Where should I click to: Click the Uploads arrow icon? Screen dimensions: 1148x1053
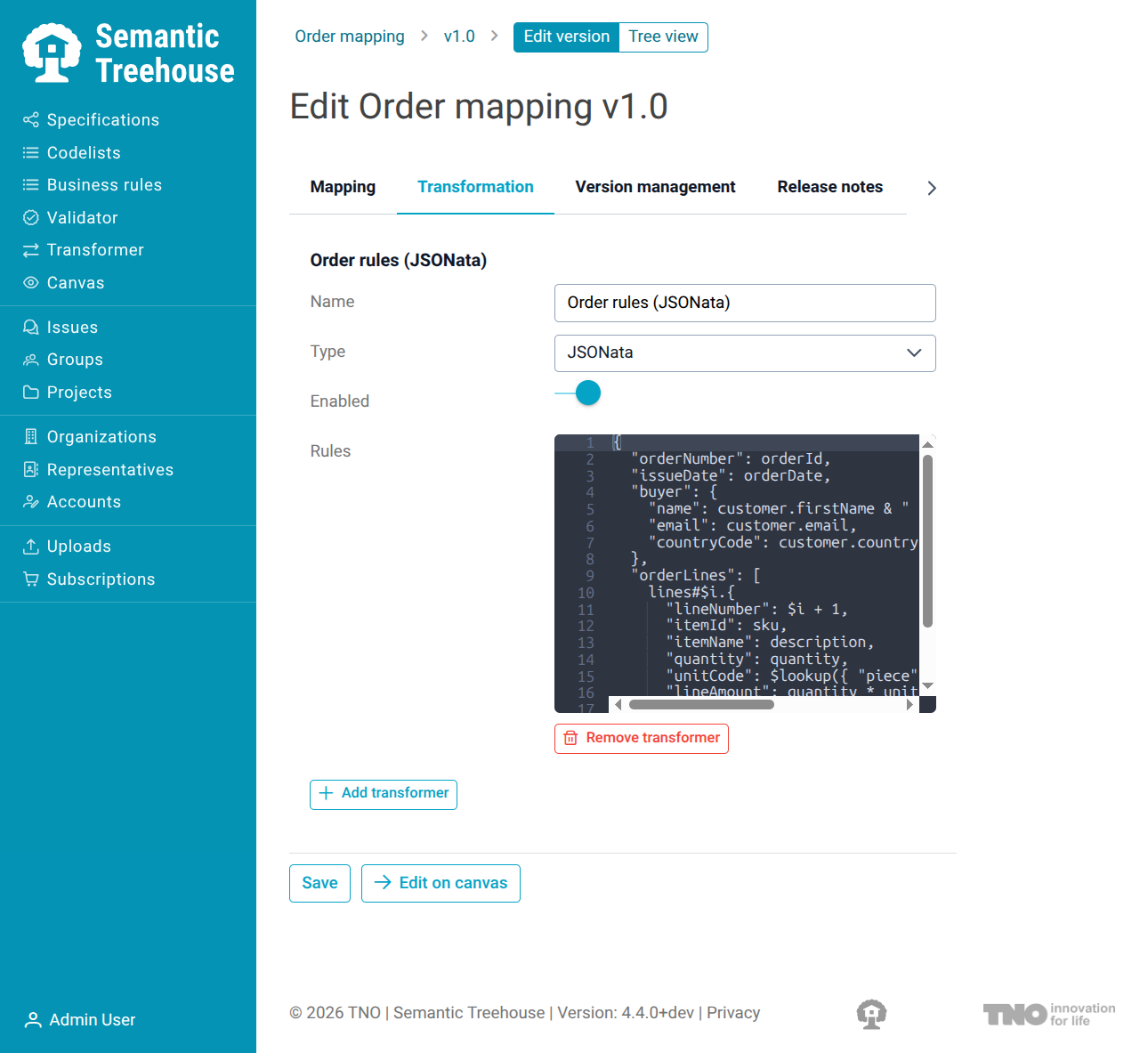click(31, 546)
